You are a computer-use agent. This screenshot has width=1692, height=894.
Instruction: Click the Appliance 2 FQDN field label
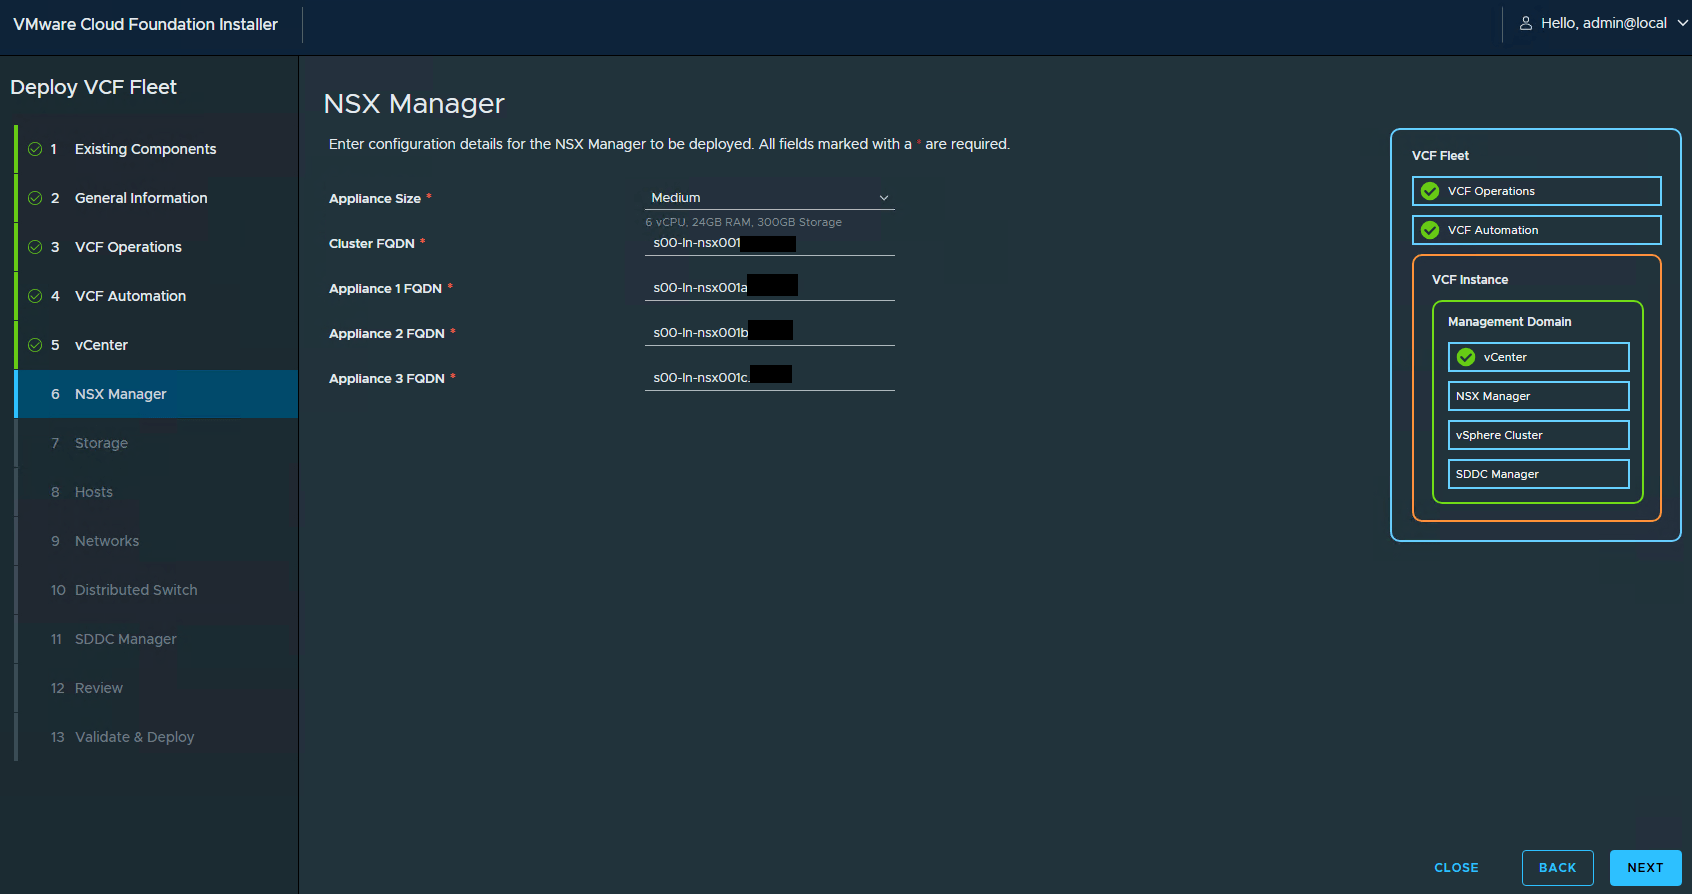point(387,334)
